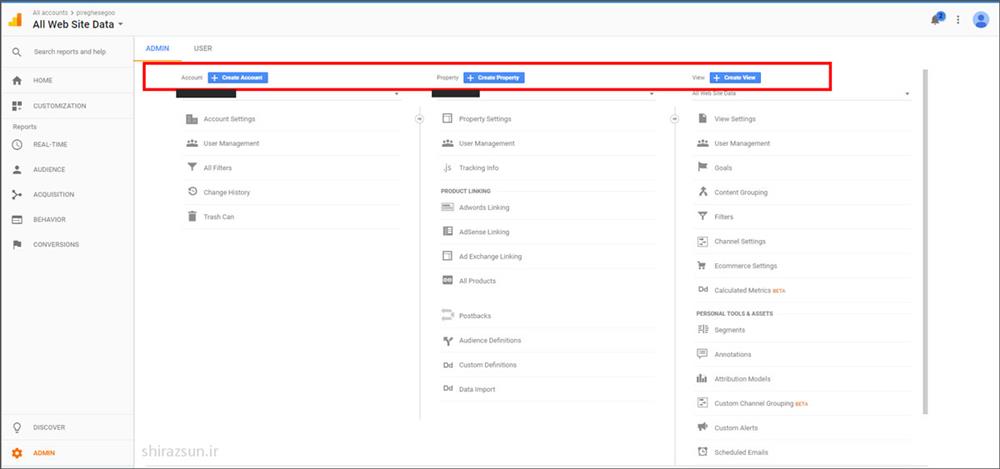Click the search magnifier icon
The height and width of the screenshot is (469, 1000).
(x=17, y=52)
